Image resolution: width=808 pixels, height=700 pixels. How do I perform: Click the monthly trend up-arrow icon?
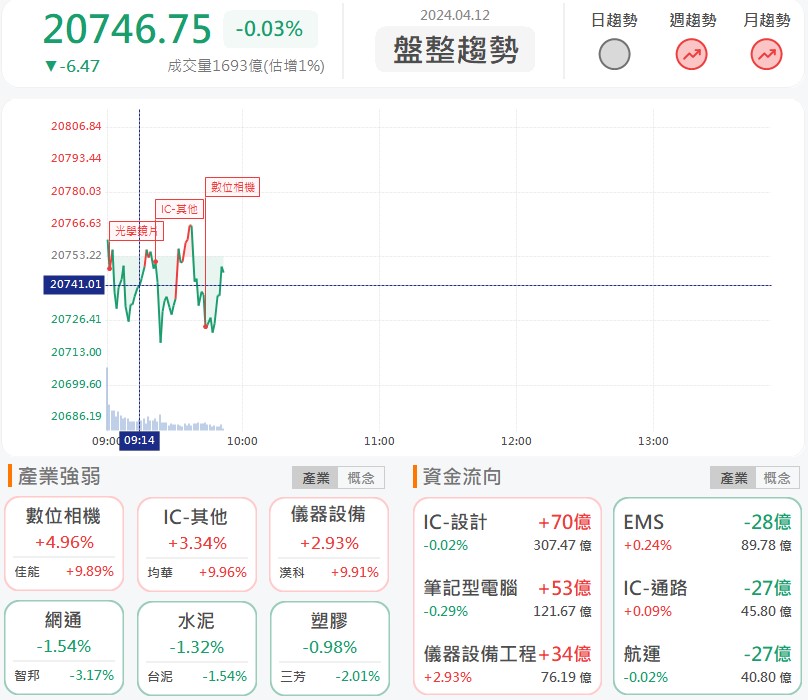pyautogui.click(x=766, y=54)
